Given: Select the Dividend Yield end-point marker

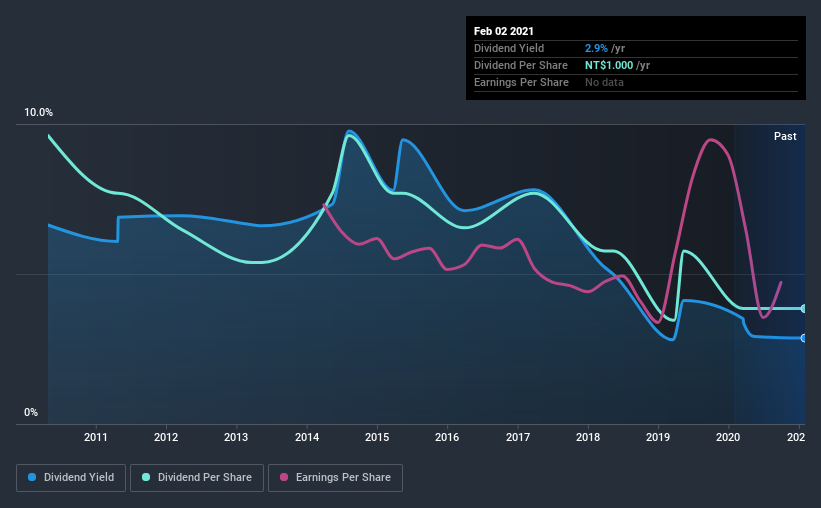Looking at the screenshot, I should pyautogui.click(x=803, y=338).
